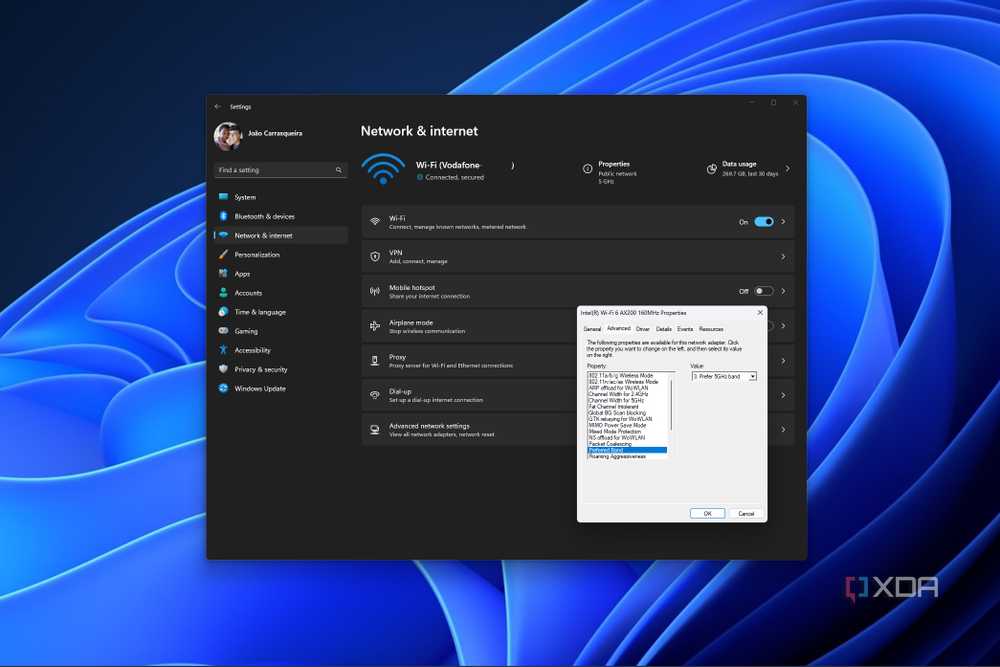1000x667 pixels.
Task: Select Packet Coalescing in Property list
Action: tap(610, 444)
